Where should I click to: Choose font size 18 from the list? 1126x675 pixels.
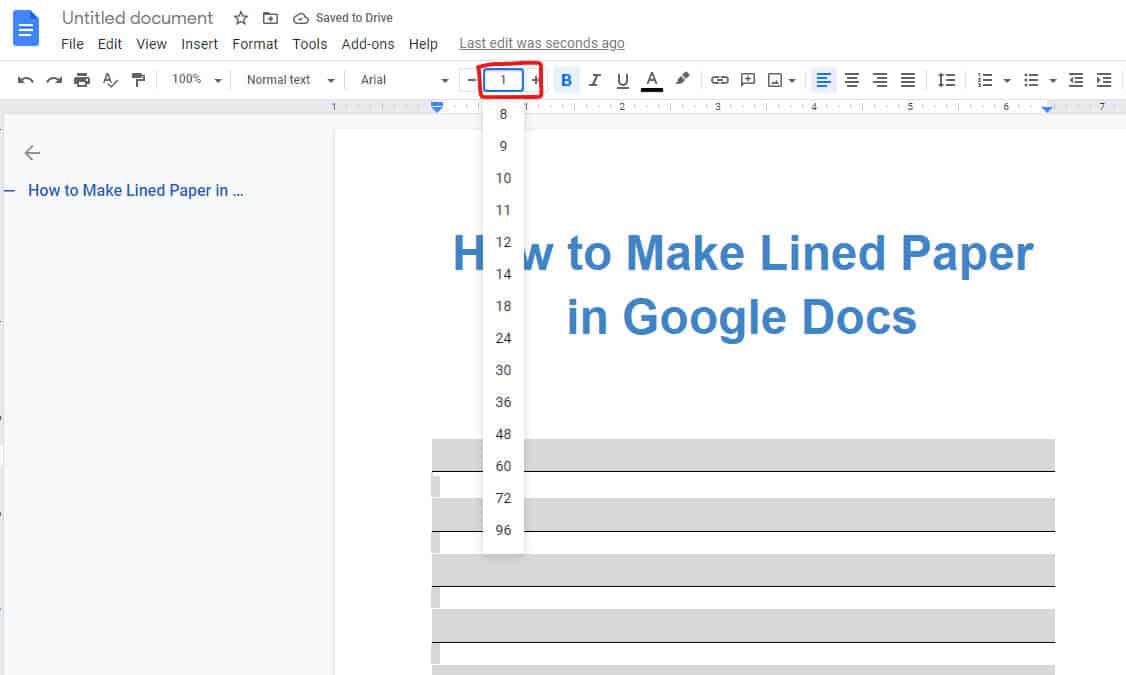coord(503,306)
